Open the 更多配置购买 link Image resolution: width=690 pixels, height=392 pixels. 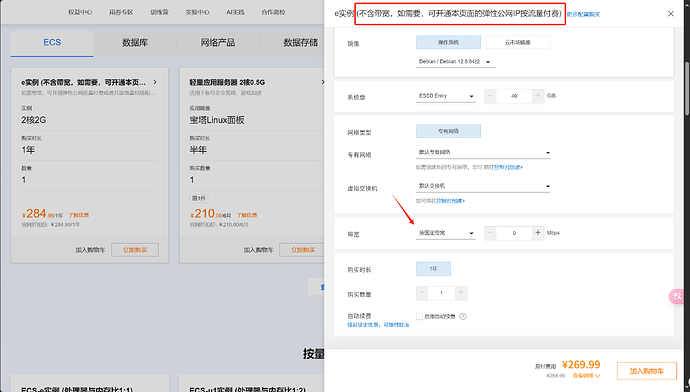(x=584, y=14)
